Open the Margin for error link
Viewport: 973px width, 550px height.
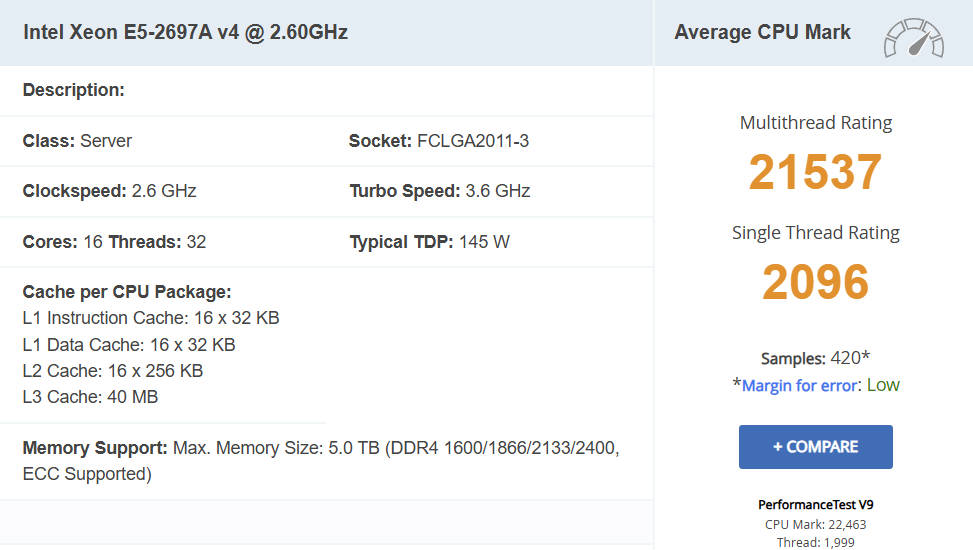[800, 385]
